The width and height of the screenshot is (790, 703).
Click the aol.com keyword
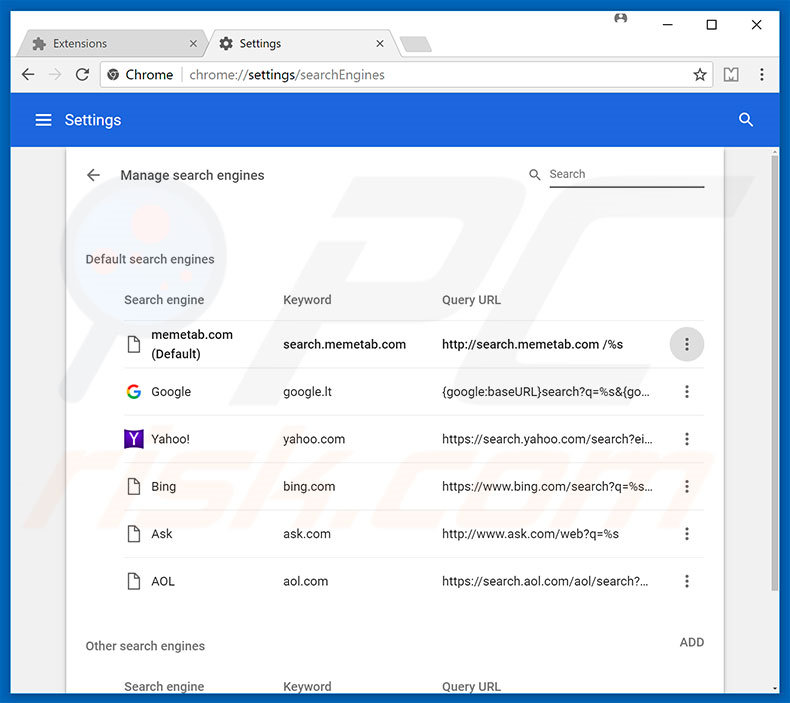click(305, 581)
